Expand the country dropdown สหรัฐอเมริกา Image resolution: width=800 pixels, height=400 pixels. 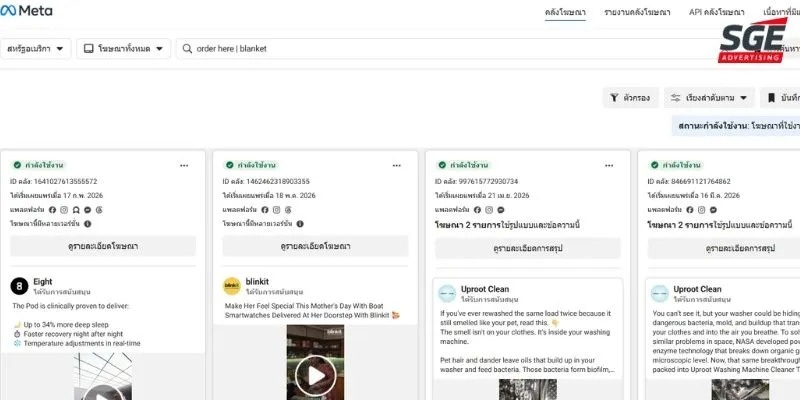(x=35, y=48)
